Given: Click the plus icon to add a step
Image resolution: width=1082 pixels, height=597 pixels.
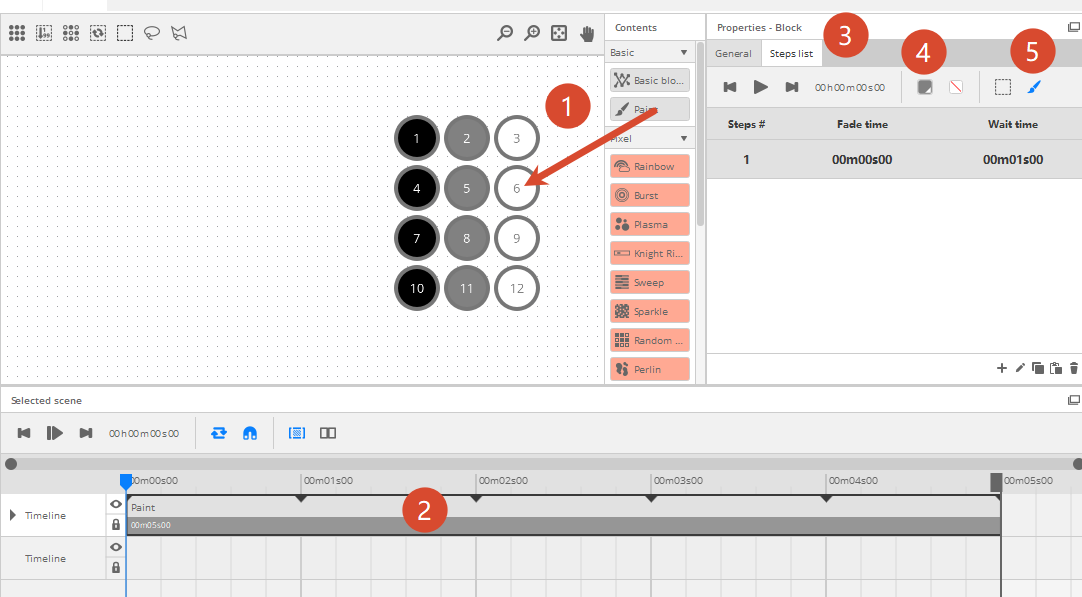Looking at the screenshot, I should point(1001,368).
